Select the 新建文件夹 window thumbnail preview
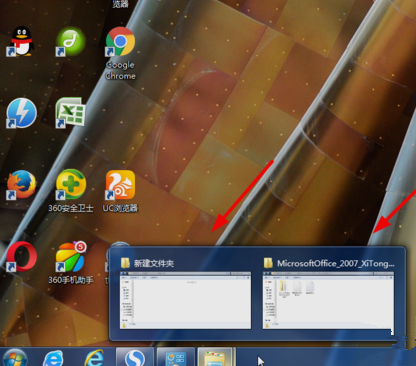 (185, 300)
